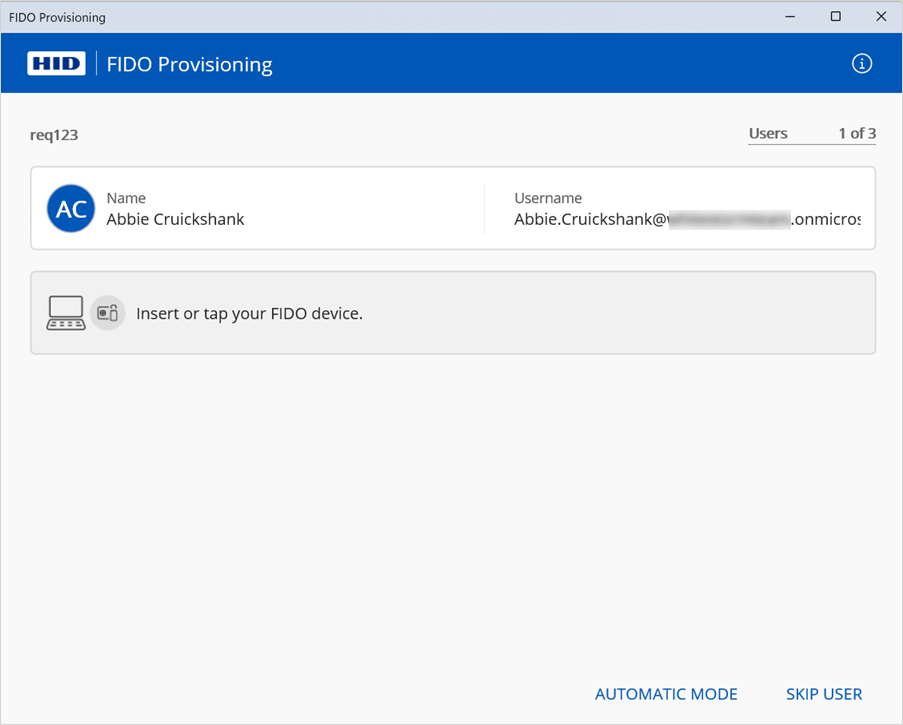
Task: Click the Users label
Action: pos(768,134)
